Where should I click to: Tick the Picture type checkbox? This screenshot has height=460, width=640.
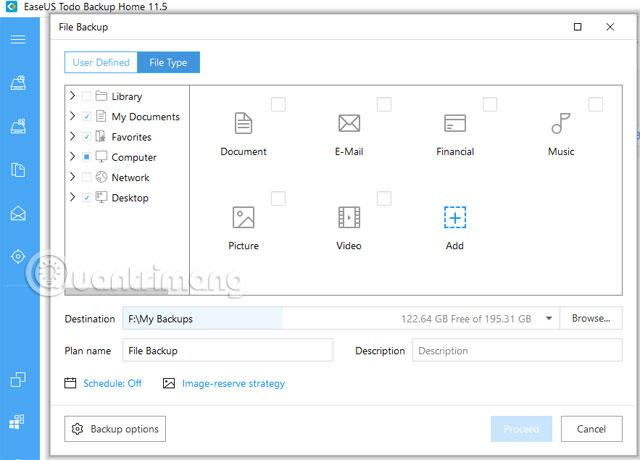[278, 199]
